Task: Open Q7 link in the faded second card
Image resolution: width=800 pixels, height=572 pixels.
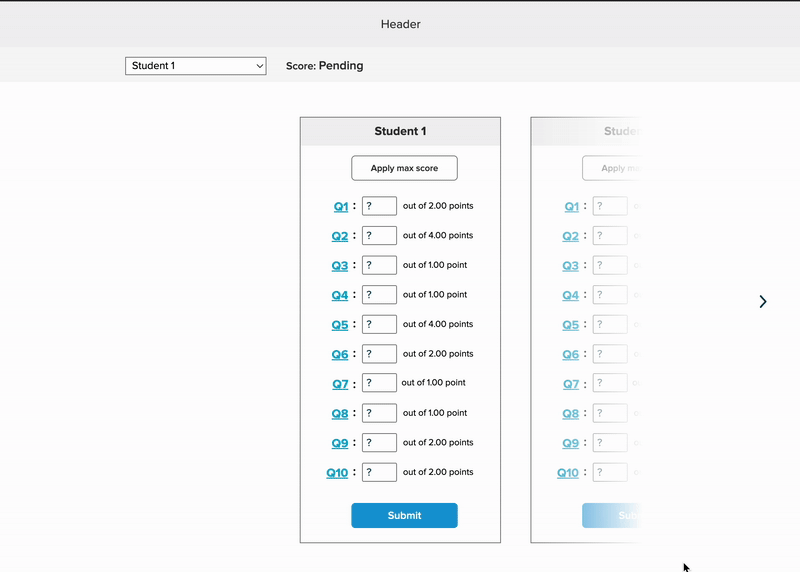Action: click(x=571, y=384)
